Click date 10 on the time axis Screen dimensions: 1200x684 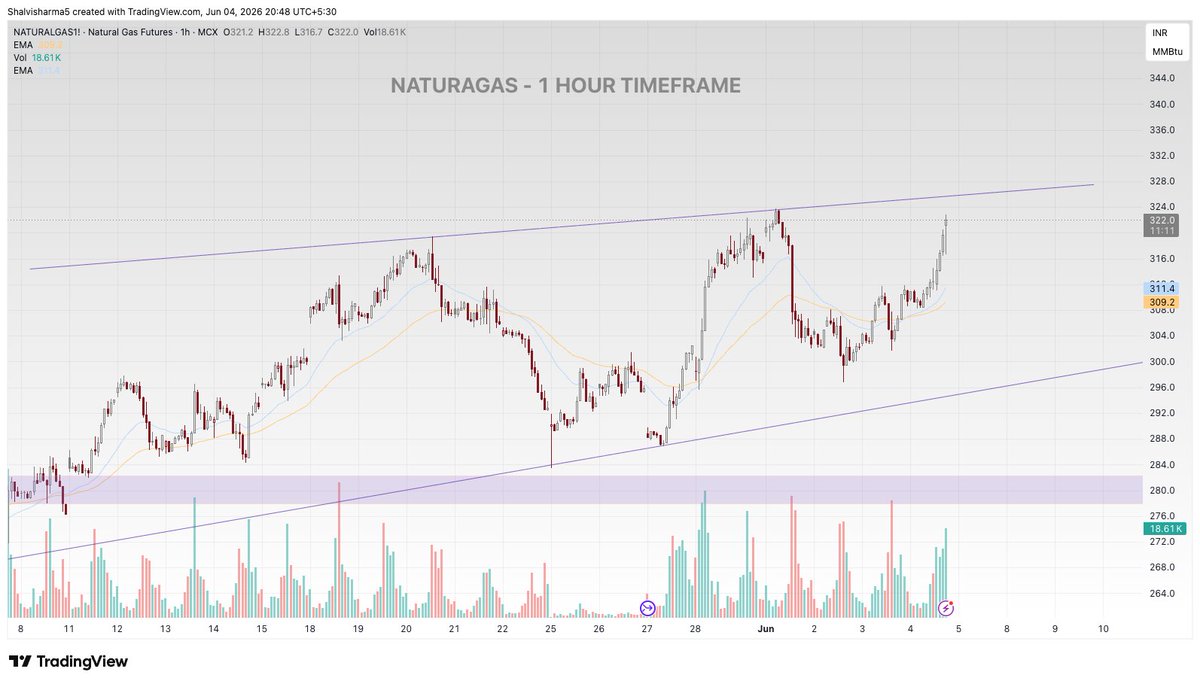pos(1103,629)
